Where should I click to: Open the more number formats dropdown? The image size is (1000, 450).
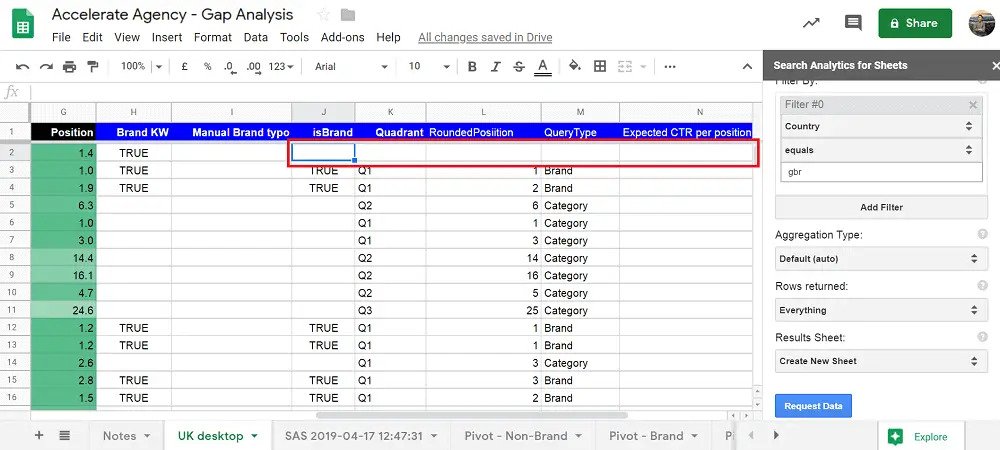pyautogui.click(x=281, y=66)
